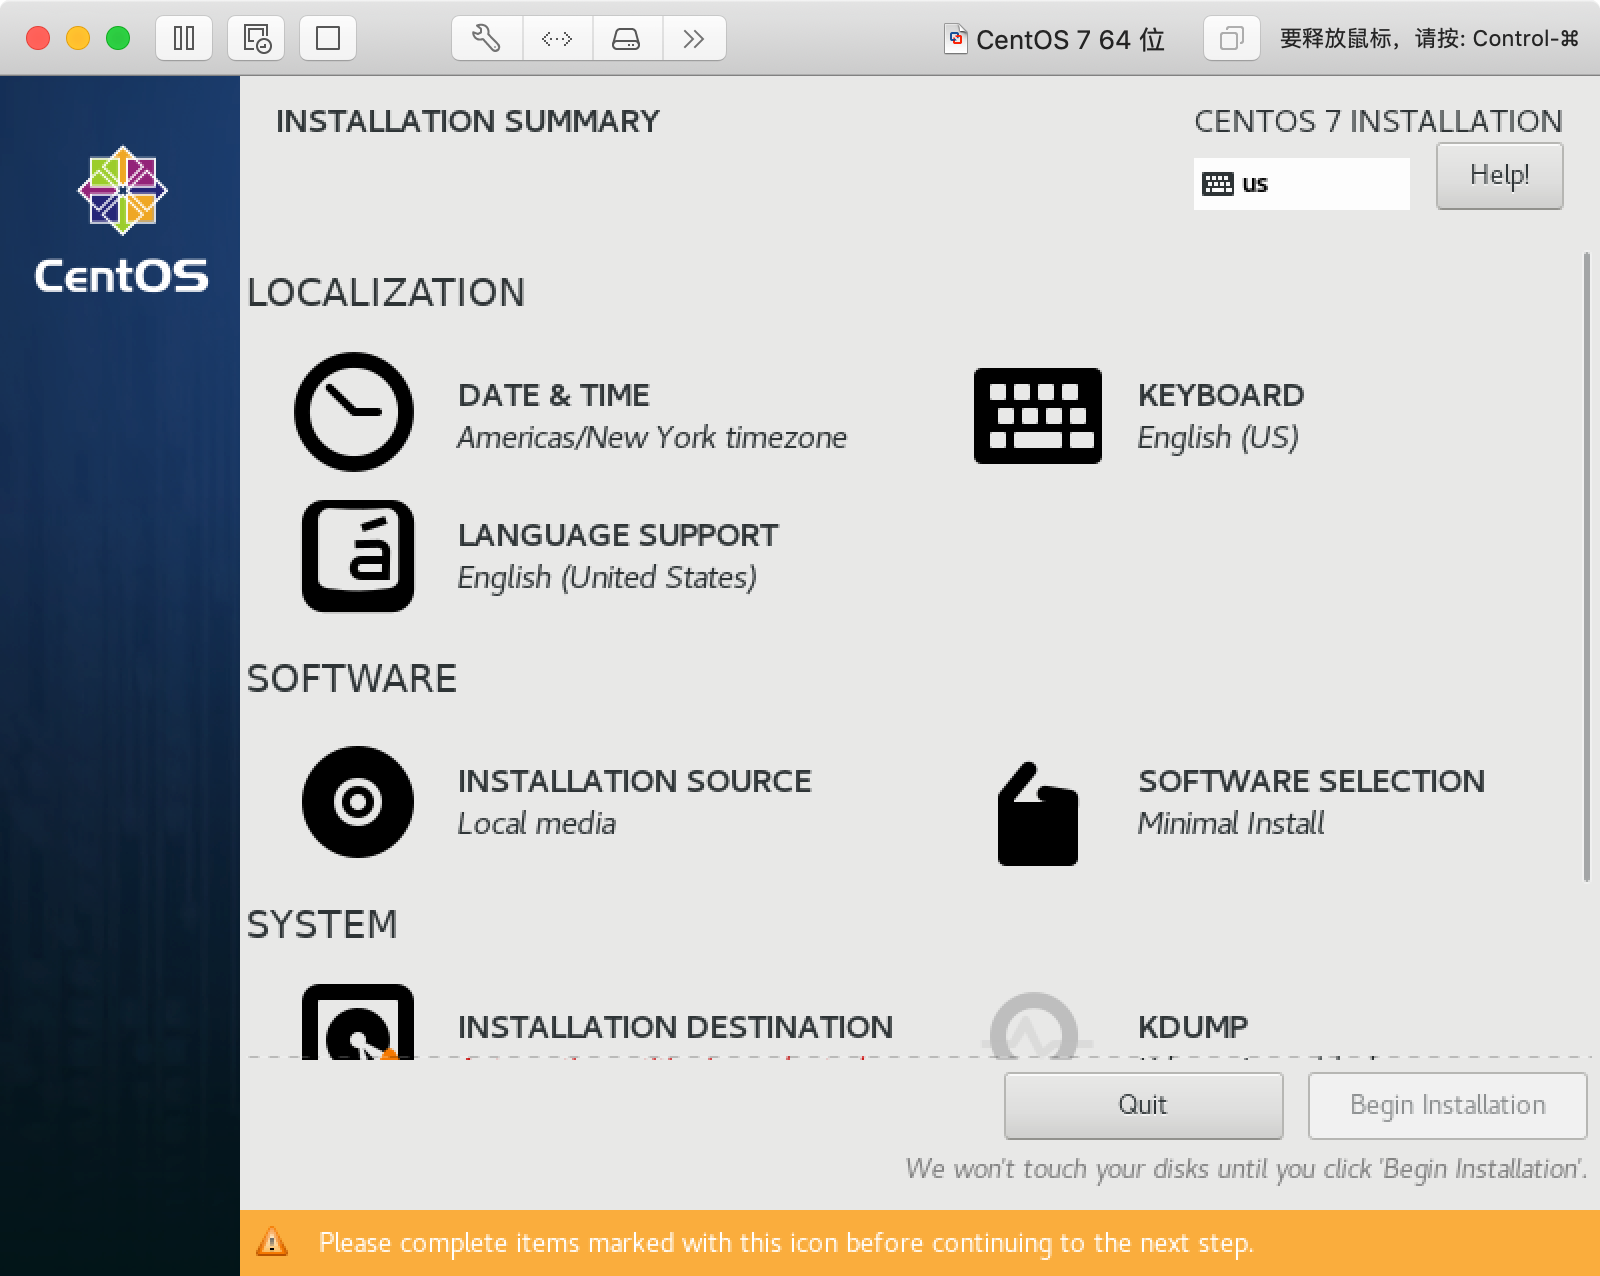Screen dimensions: 1600x1276
Task: Click the 'SOFTWARE' section heading
Action: click(352, 679)
